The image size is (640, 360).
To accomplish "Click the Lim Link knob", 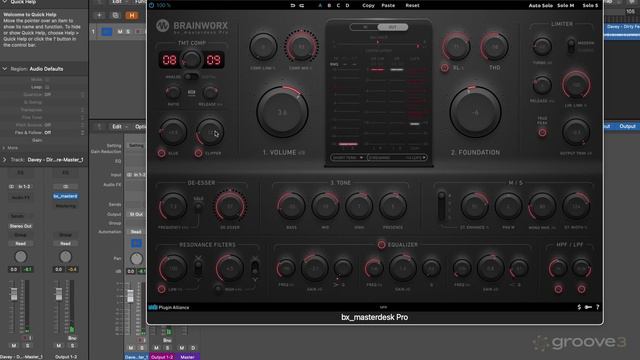I will [x=576, y=85].
